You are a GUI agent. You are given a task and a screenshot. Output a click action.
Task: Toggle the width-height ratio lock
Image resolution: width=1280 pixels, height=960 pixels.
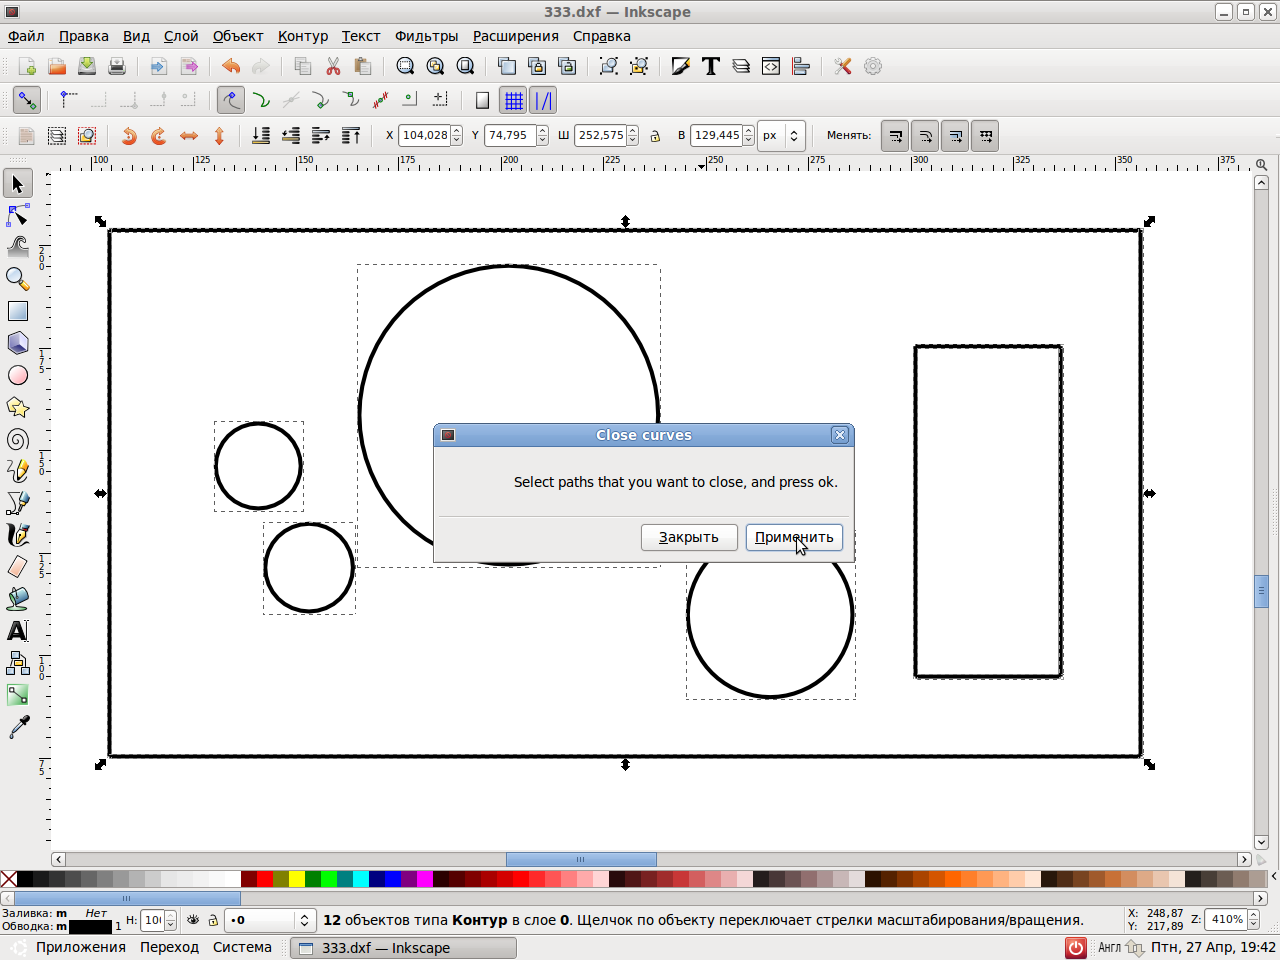(x=655, y=136)
